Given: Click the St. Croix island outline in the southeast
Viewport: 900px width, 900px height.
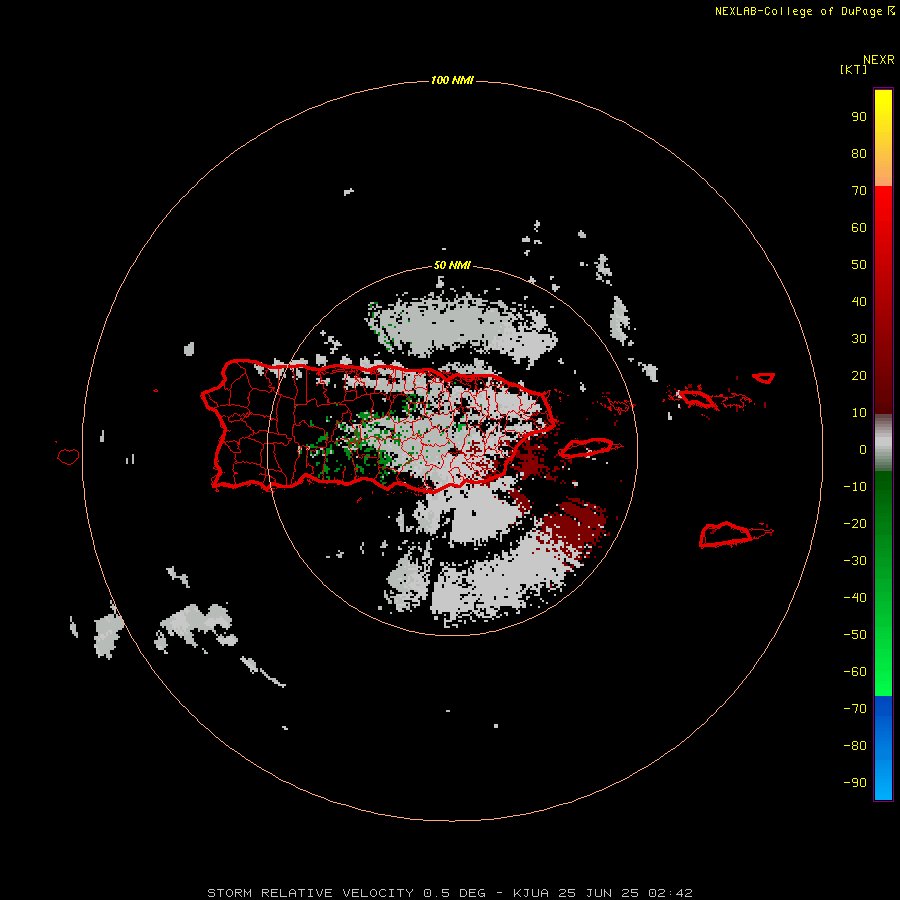Looking at the screenshot, I should pyautogui.click(x=726, y=534).
